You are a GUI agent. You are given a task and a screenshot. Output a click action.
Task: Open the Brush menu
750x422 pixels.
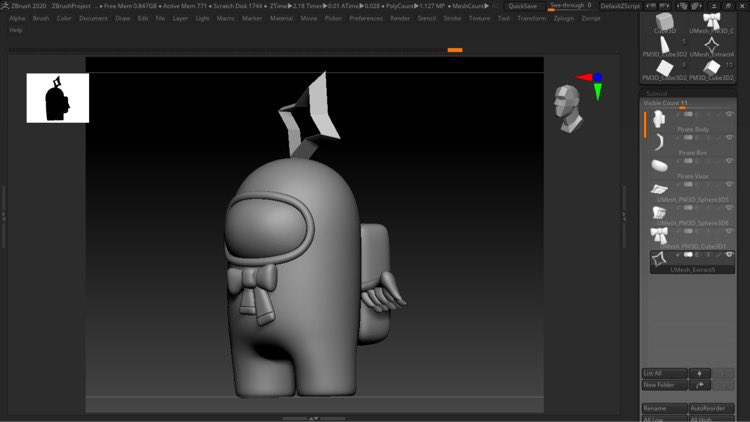tap(41, 18)
